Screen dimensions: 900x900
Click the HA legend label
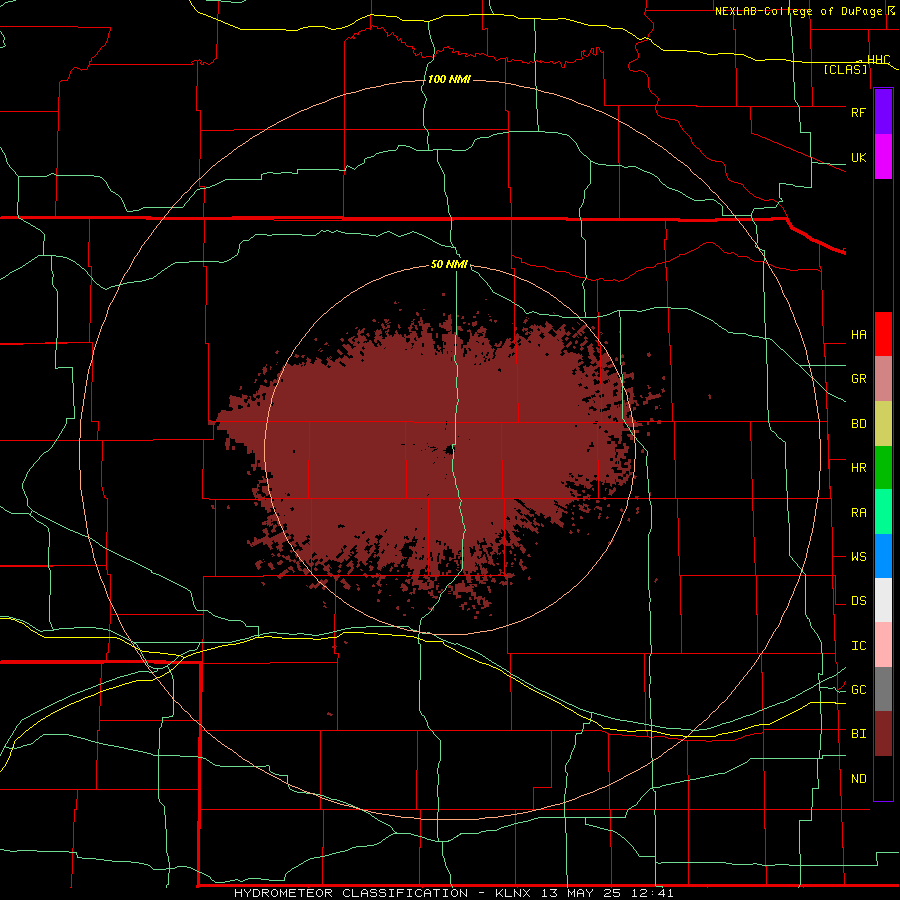tap(858, 334)
